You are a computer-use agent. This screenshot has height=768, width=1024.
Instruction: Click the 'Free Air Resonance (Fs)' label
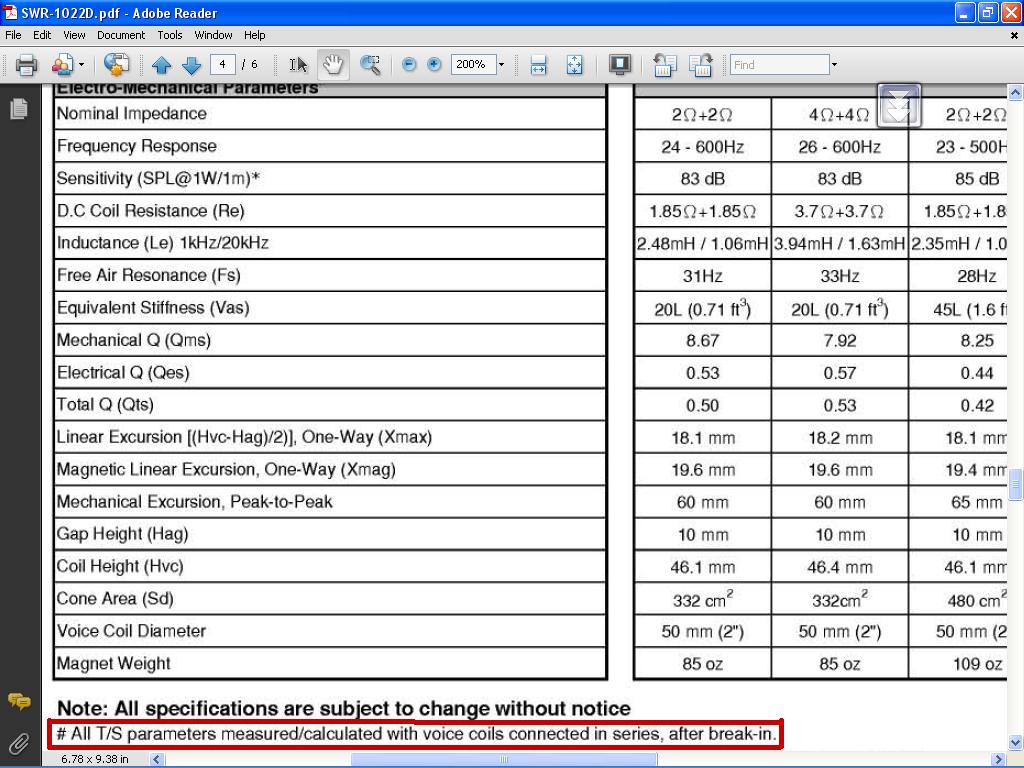[149, 275]
